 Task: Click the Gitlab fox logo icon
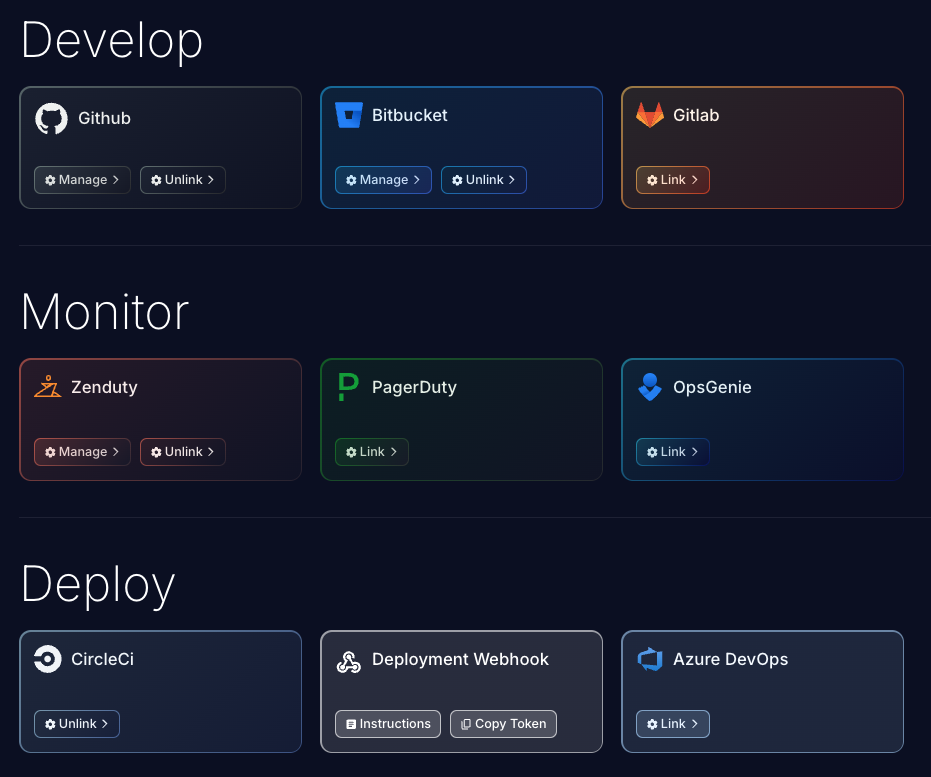tap(650, 115)
